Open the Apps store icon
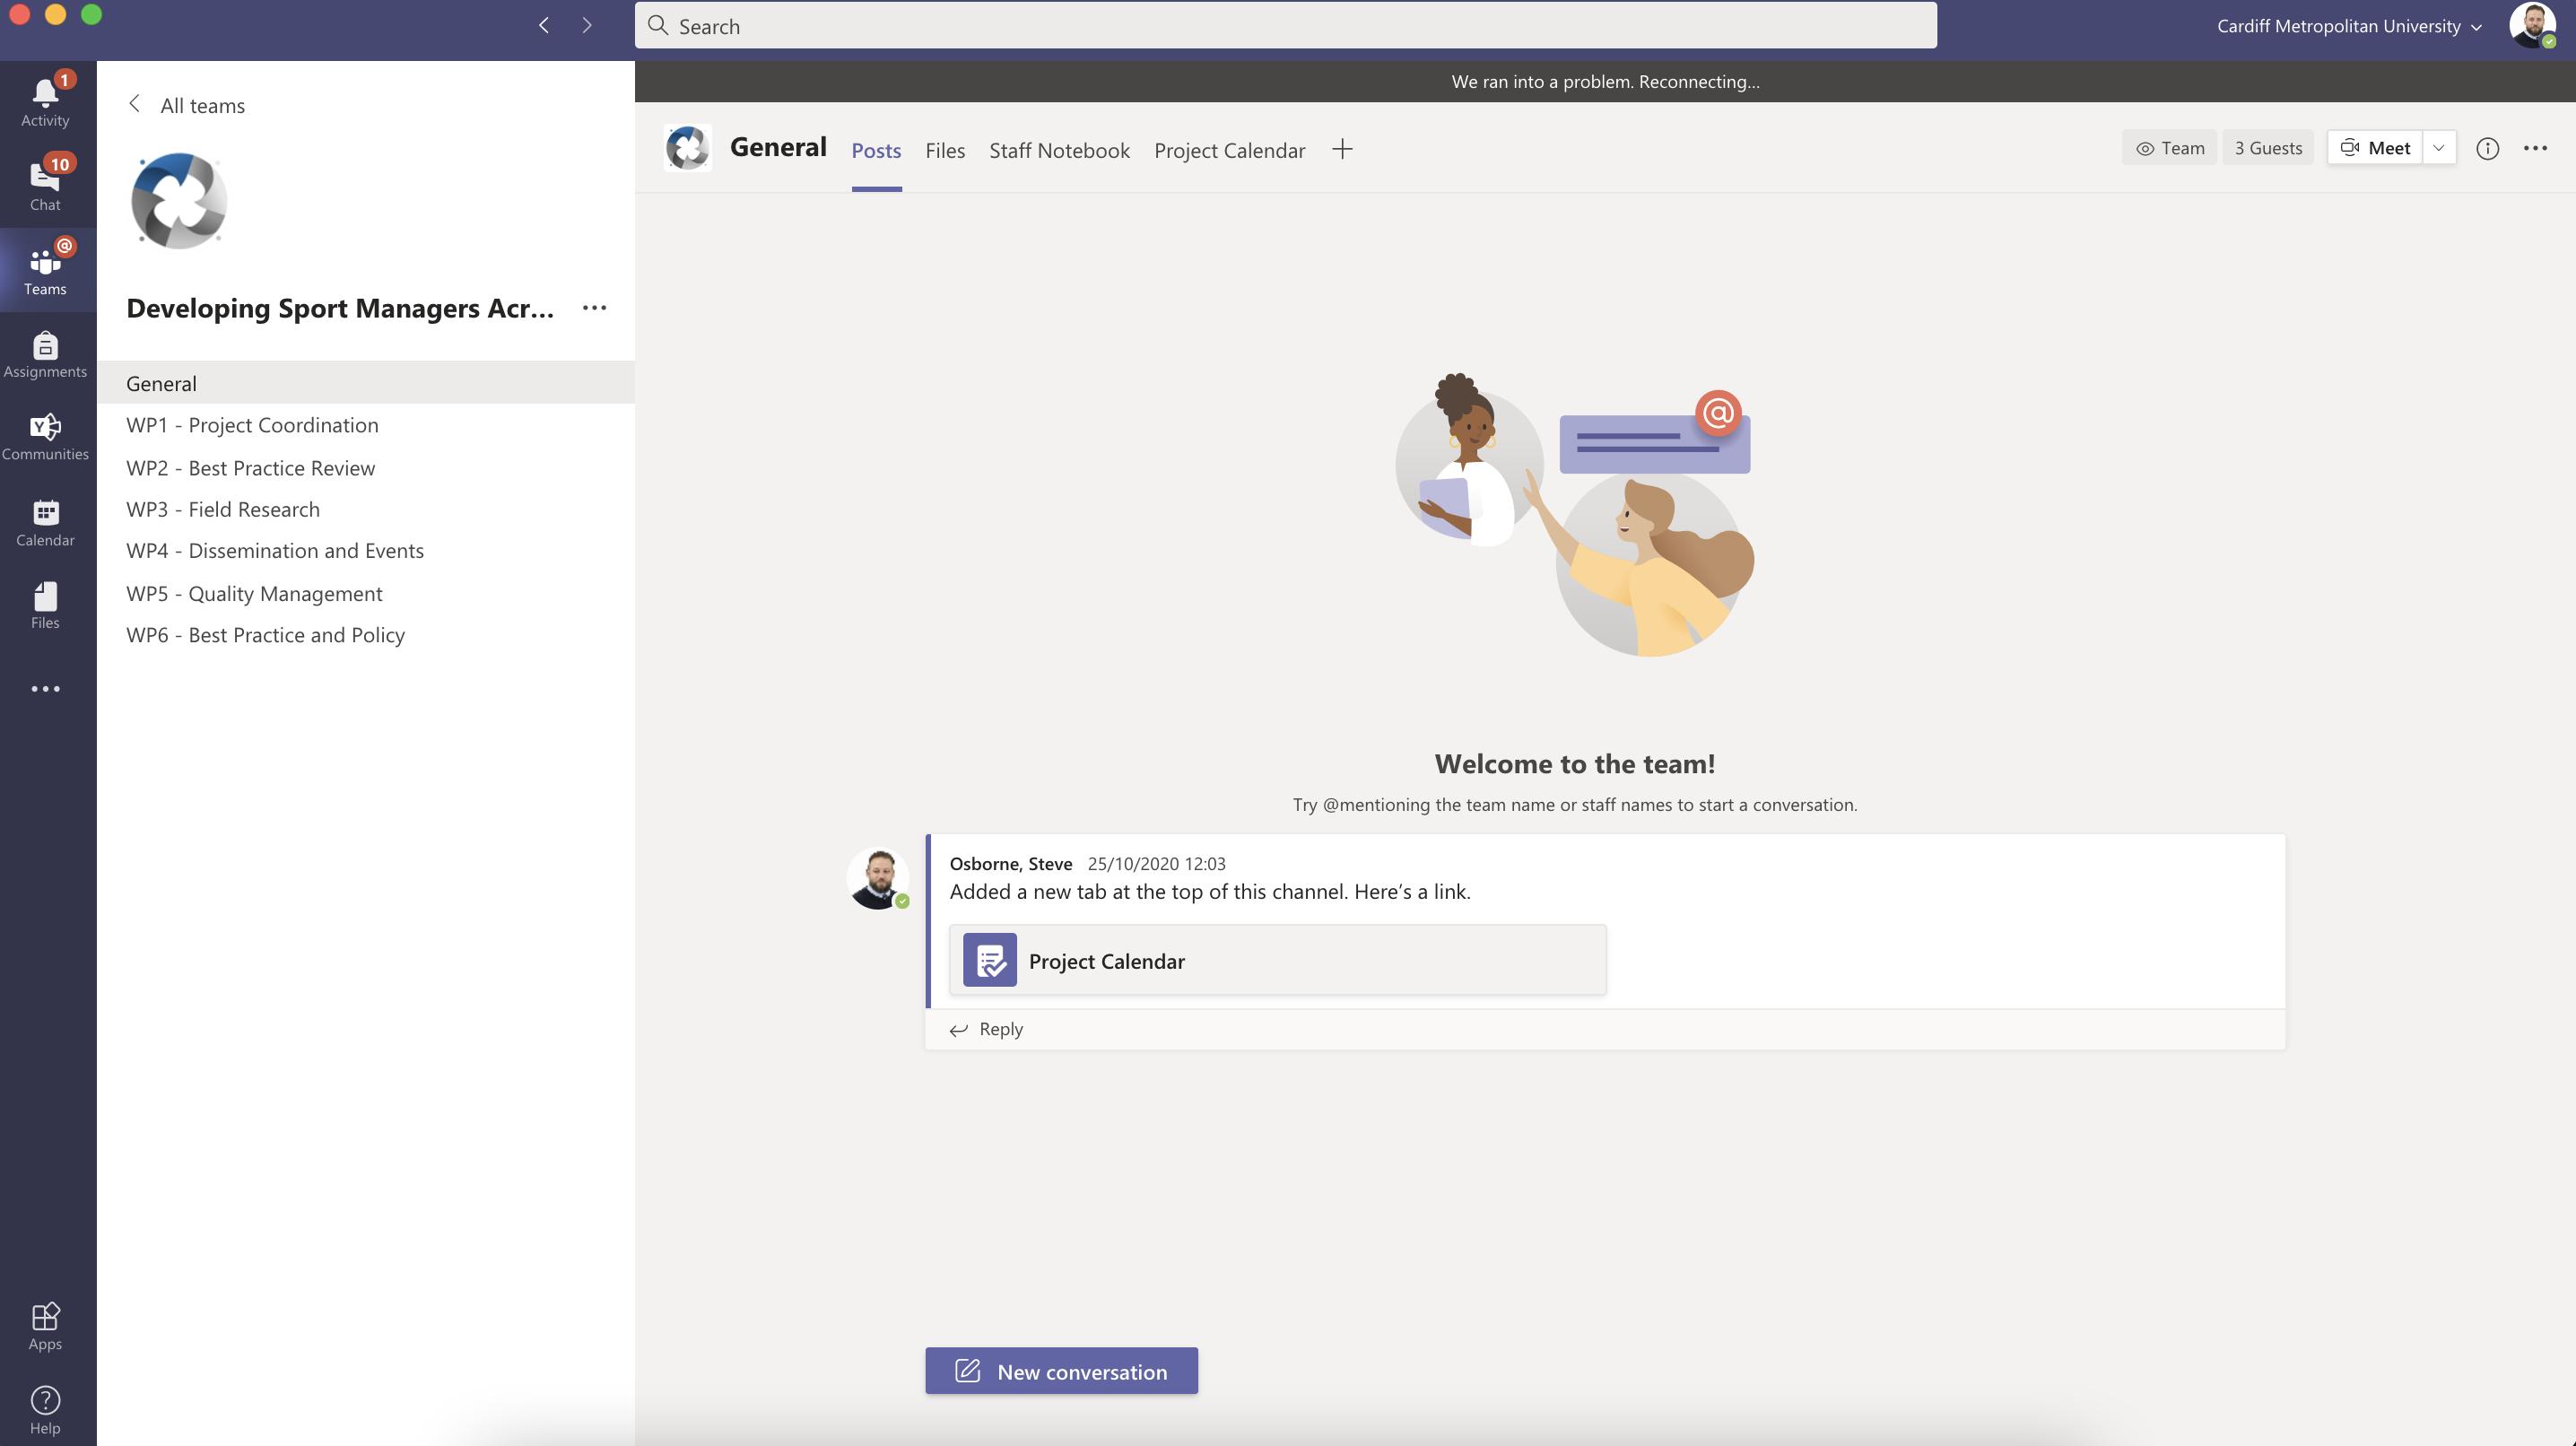Viewport: 2576px width, 1446px height. click(x=45, y=1326)
